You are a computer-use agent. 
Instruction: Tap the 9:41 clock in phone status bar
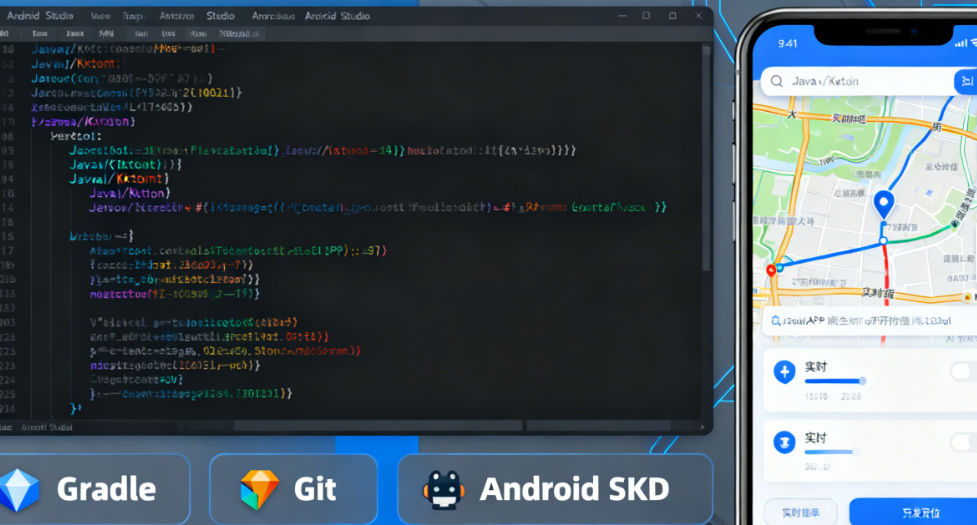(x=788, y=44)
